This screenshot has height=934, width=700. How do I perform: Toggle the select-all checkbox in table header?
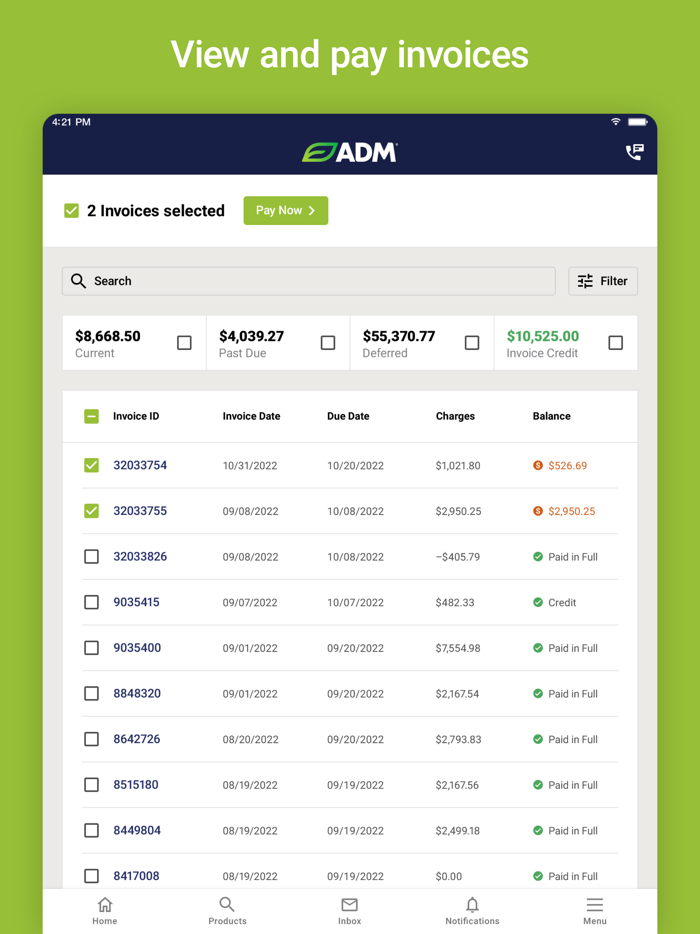[91, 416]
